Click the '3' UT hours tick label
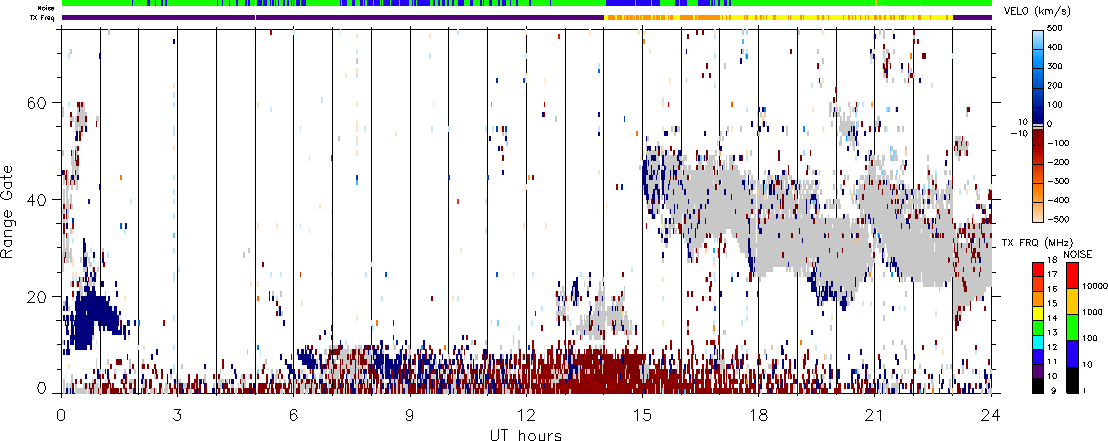This screenshot has height=441, width=1108. (x=177, y=415)
